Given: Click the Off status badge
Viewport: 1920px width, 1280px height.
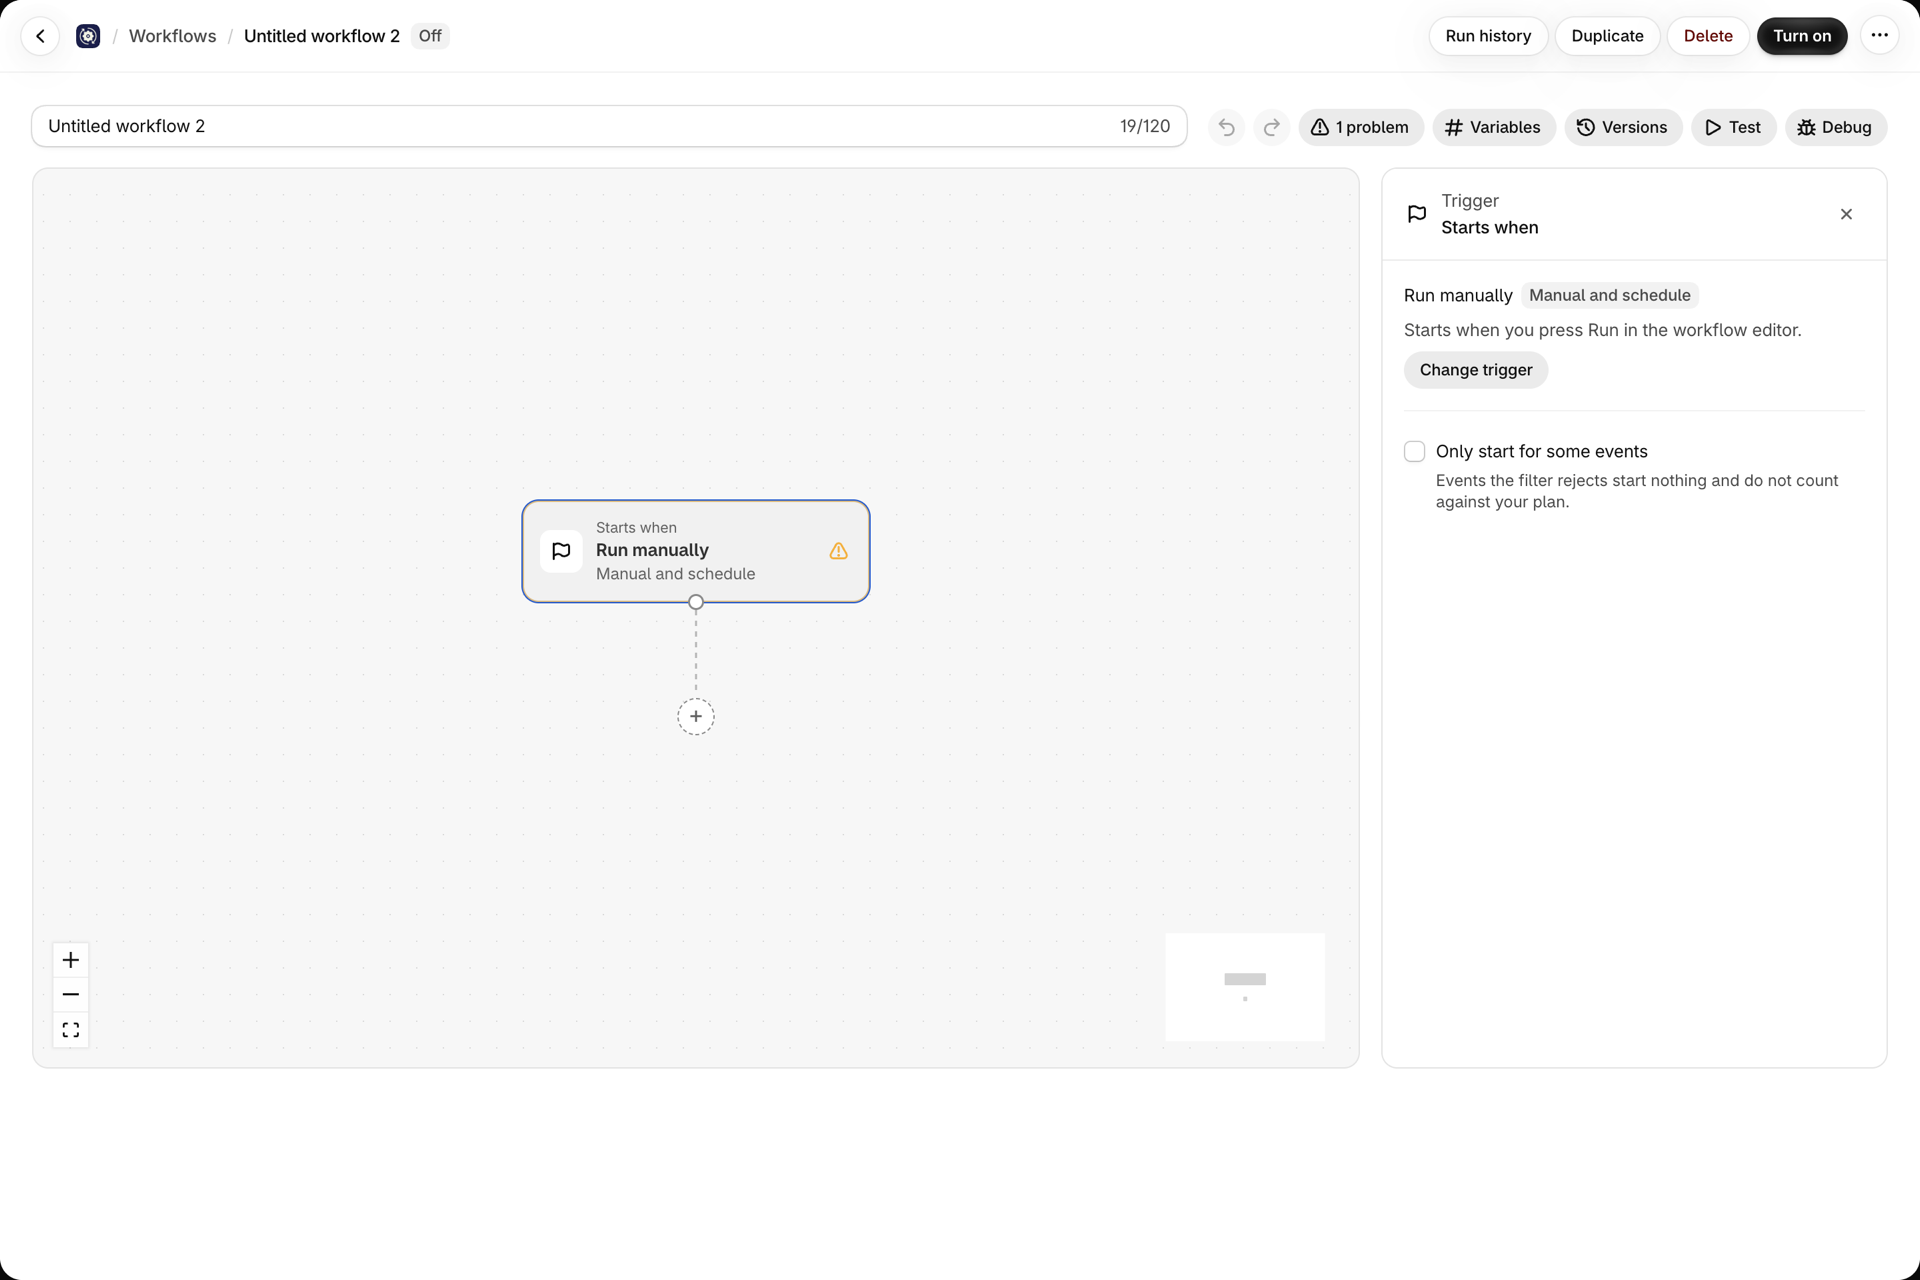Looking at the screenshot, I should click(x=430, y=36).
